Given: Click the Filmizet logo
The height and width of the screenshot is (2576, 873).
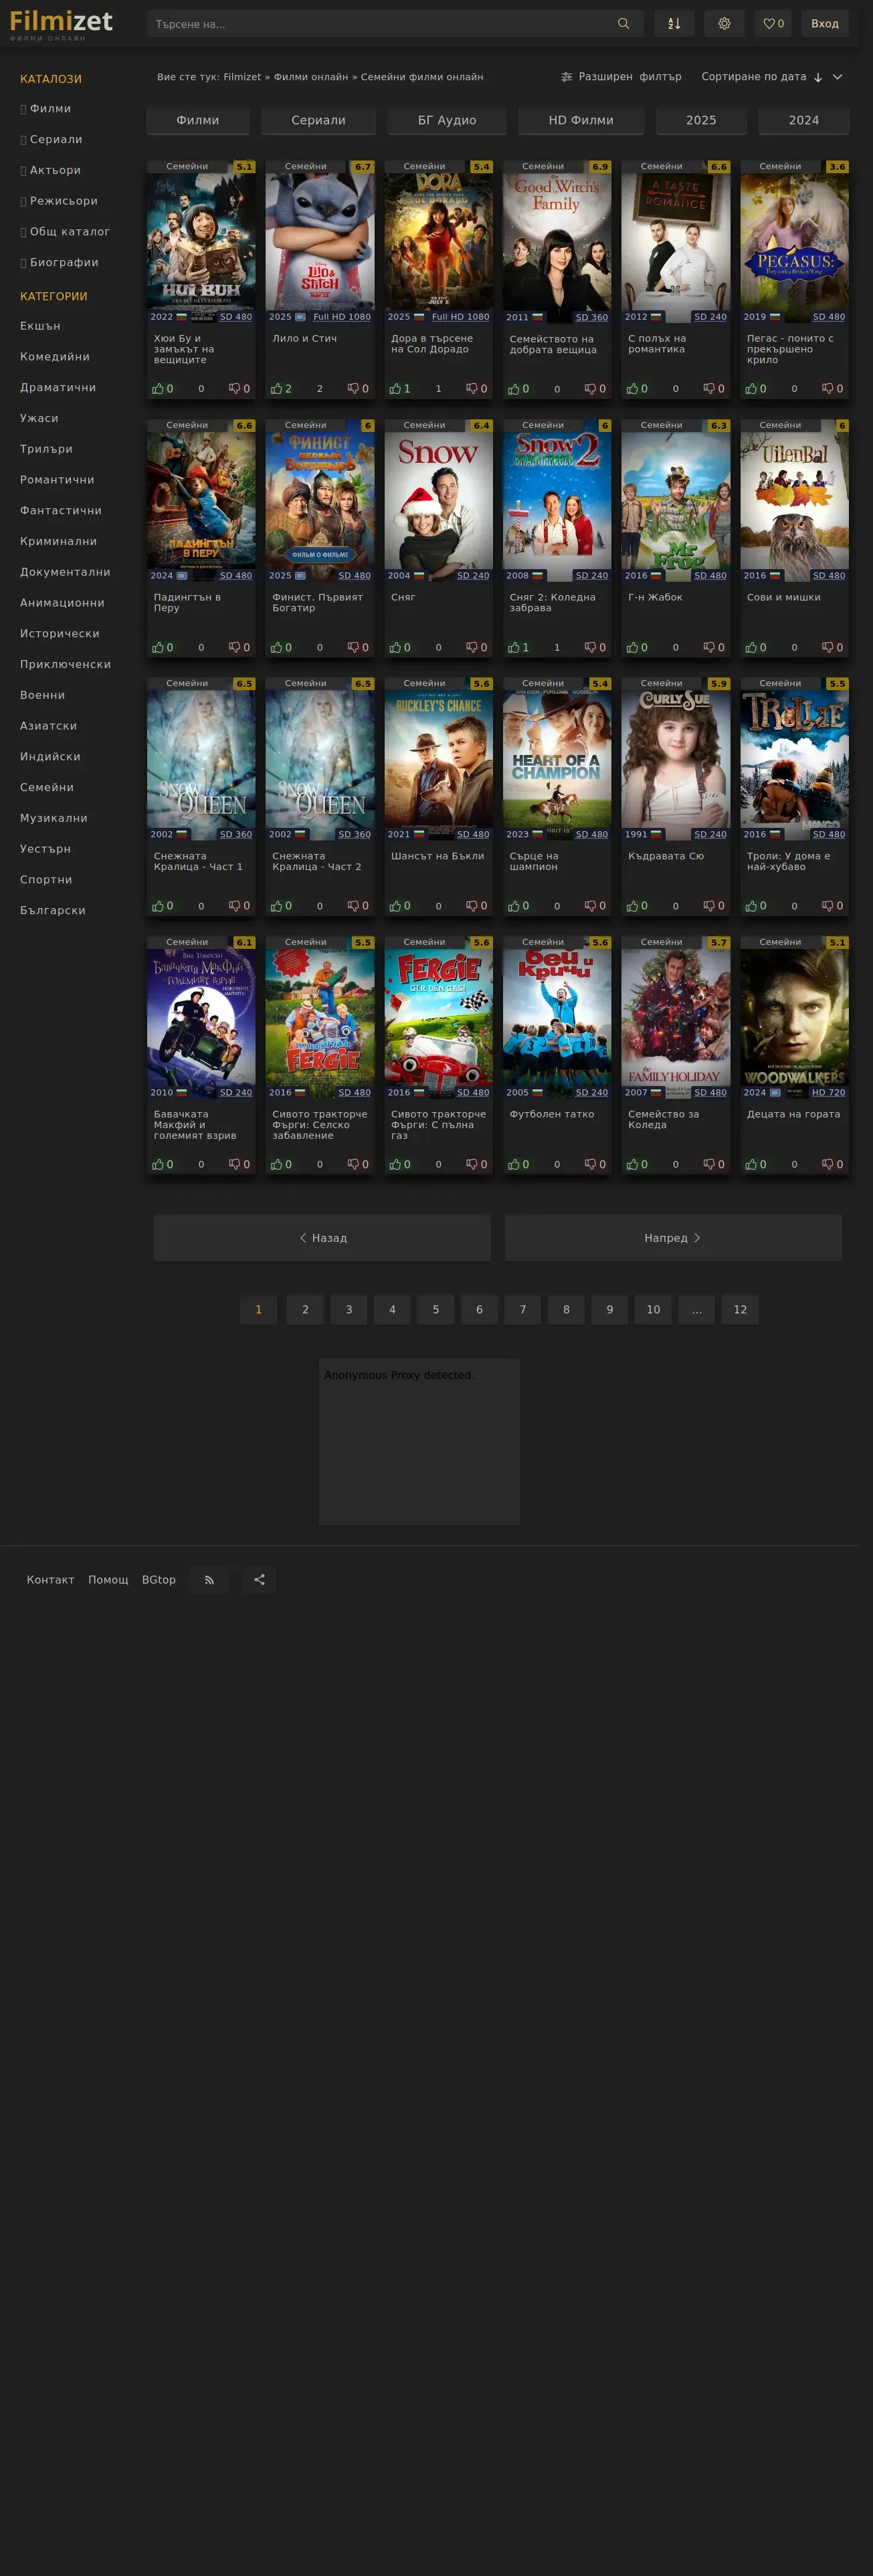Looking at the screenshot, I should click(x=61, y=24).
